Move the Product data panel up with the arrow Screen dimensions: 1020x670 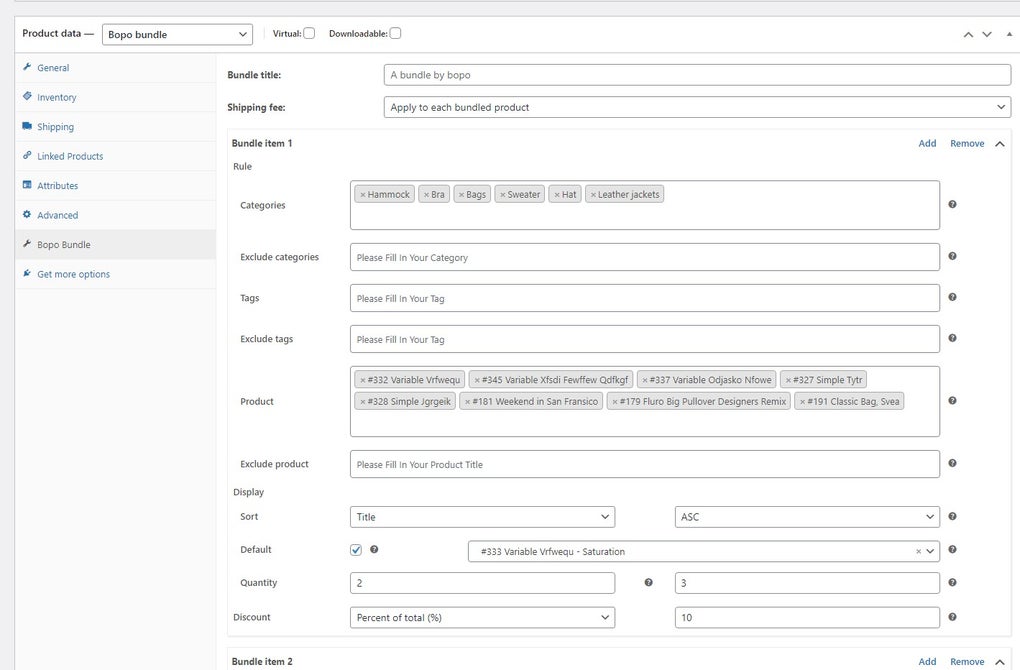967,33
